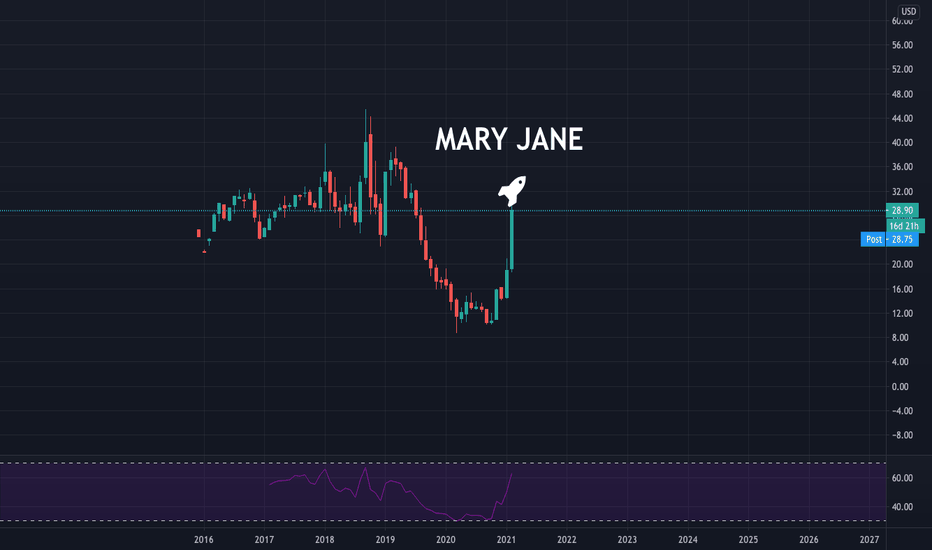Click the 56.00 price scale label
Viewport: 932px width, 550px height.
(902, 45)
